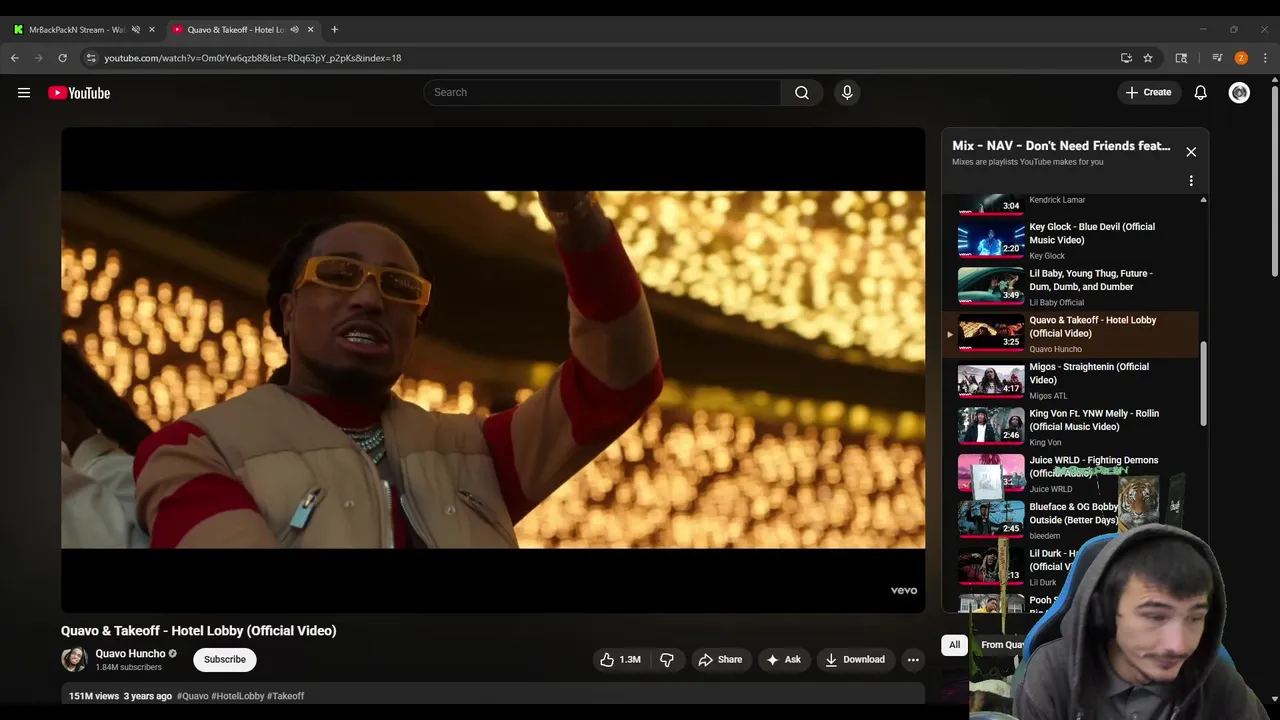The width and height of the screenshot is (1280, 720).
Task: Open the YouTube hamburger guide menu
Action: pos(24,93)
